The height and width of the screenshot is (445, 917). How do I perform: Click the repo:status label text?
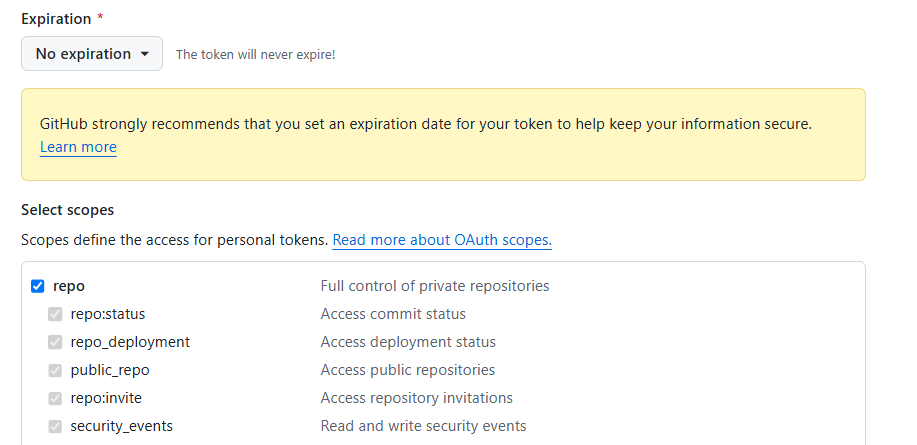click(x=108, y=314)
